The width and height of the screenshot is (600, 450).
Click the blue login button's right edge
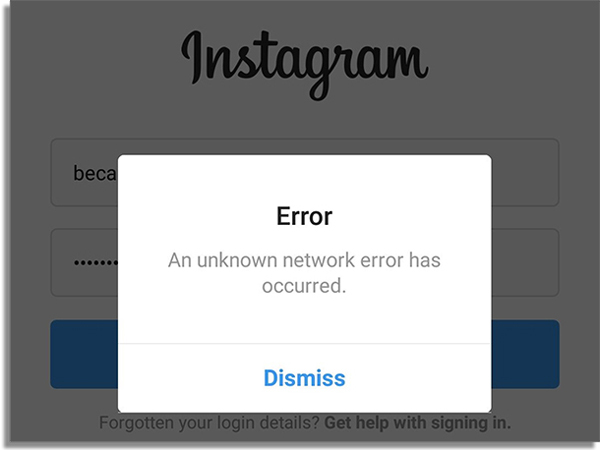tap(525, 354)
